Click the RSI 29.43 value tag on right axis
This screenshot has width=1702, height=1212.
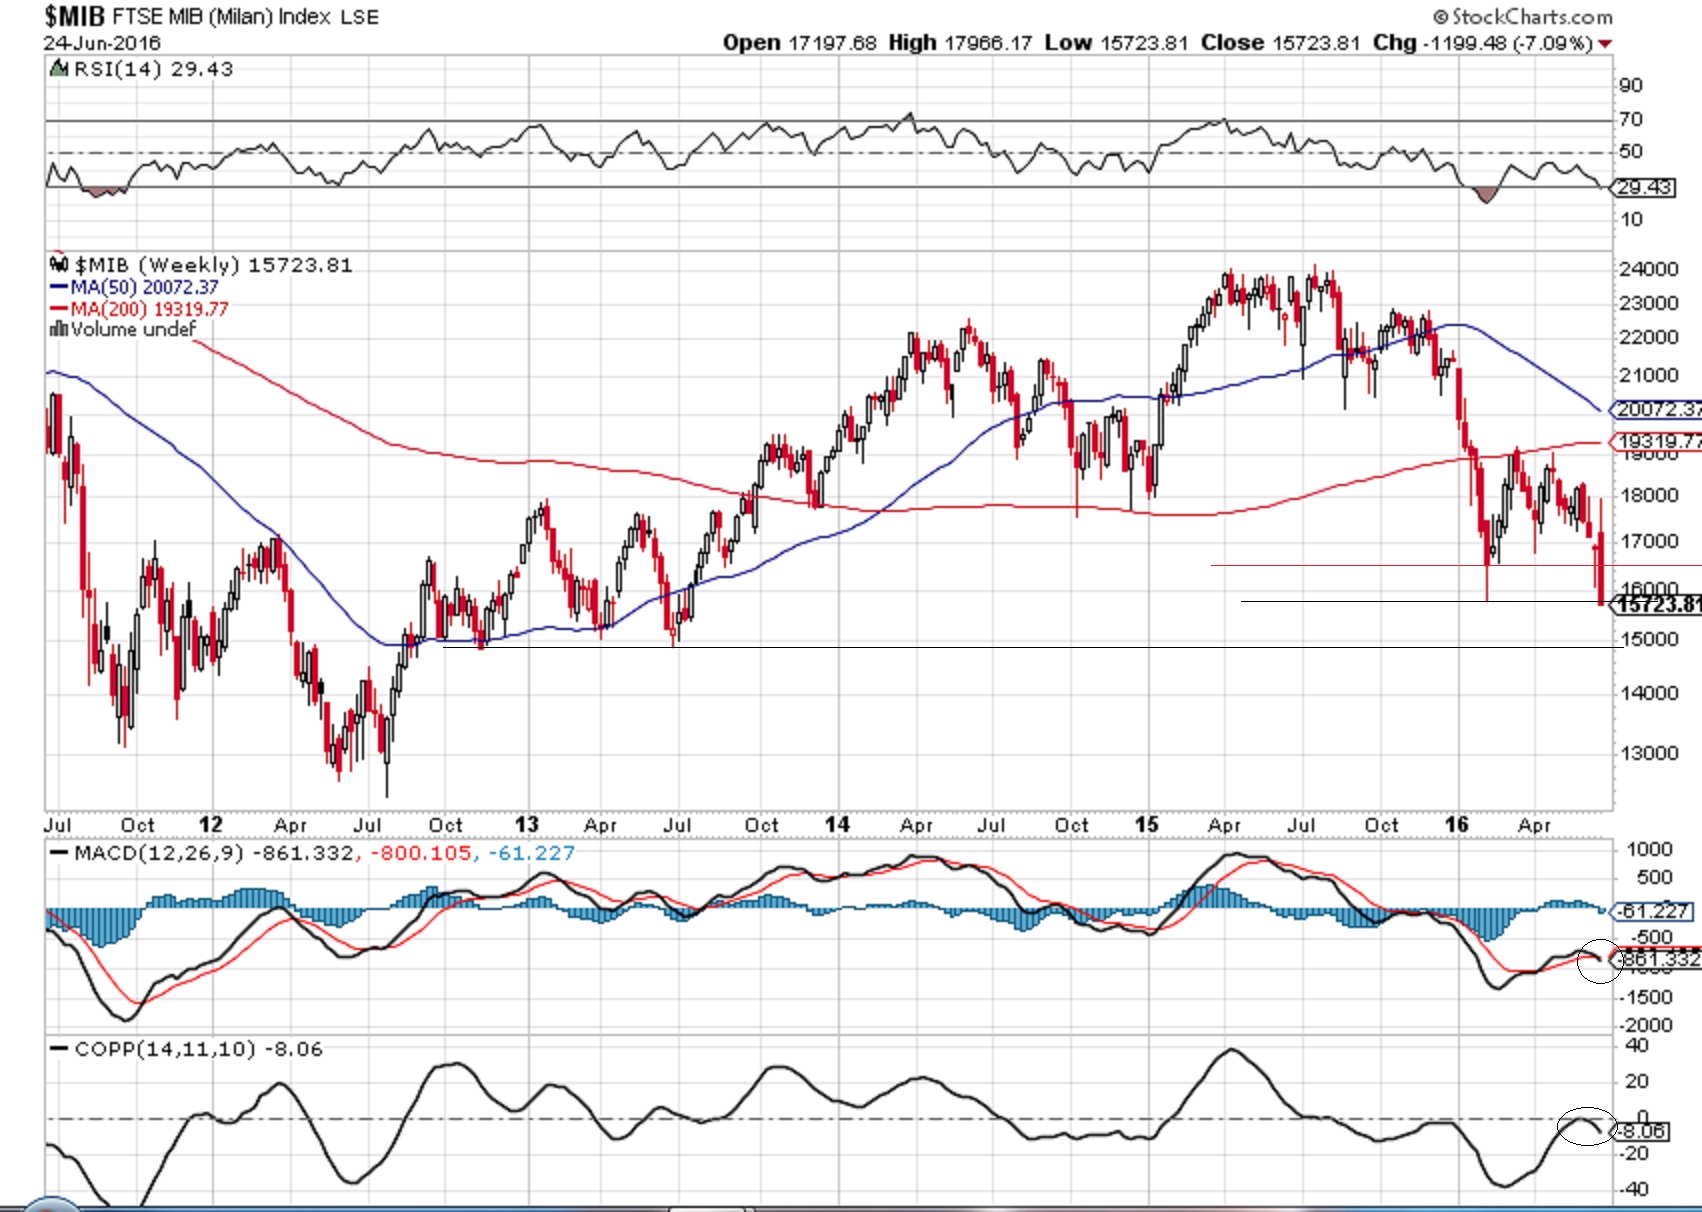pyautogui.click(x=1642, y=187)
